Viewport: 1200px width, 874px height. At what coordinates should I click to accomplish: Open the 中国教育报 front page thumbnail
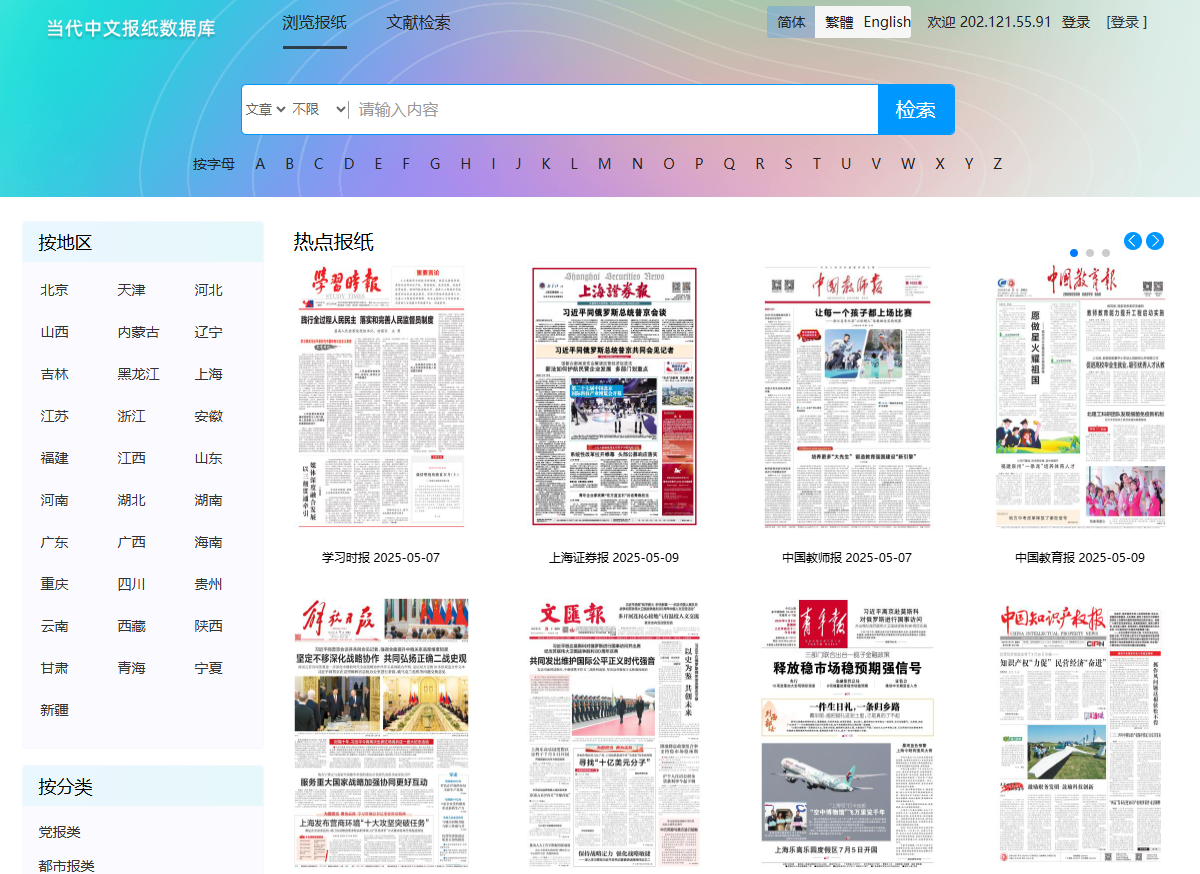point(1080,397)
